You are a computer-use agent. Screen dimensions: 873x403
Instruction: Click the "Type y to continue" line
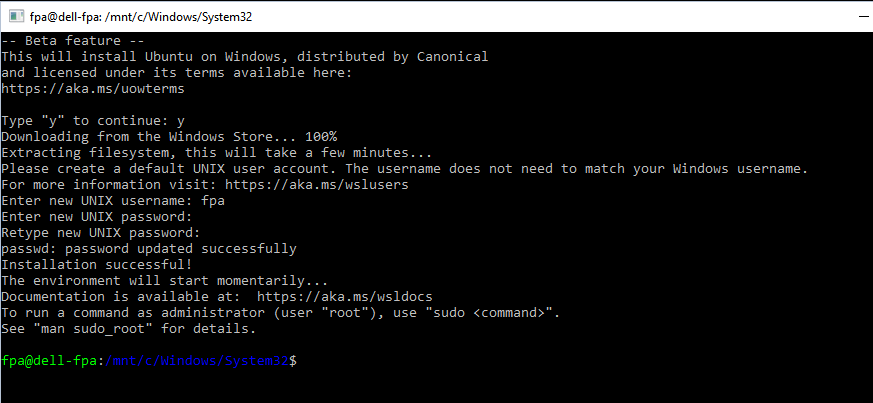[92, 120]
